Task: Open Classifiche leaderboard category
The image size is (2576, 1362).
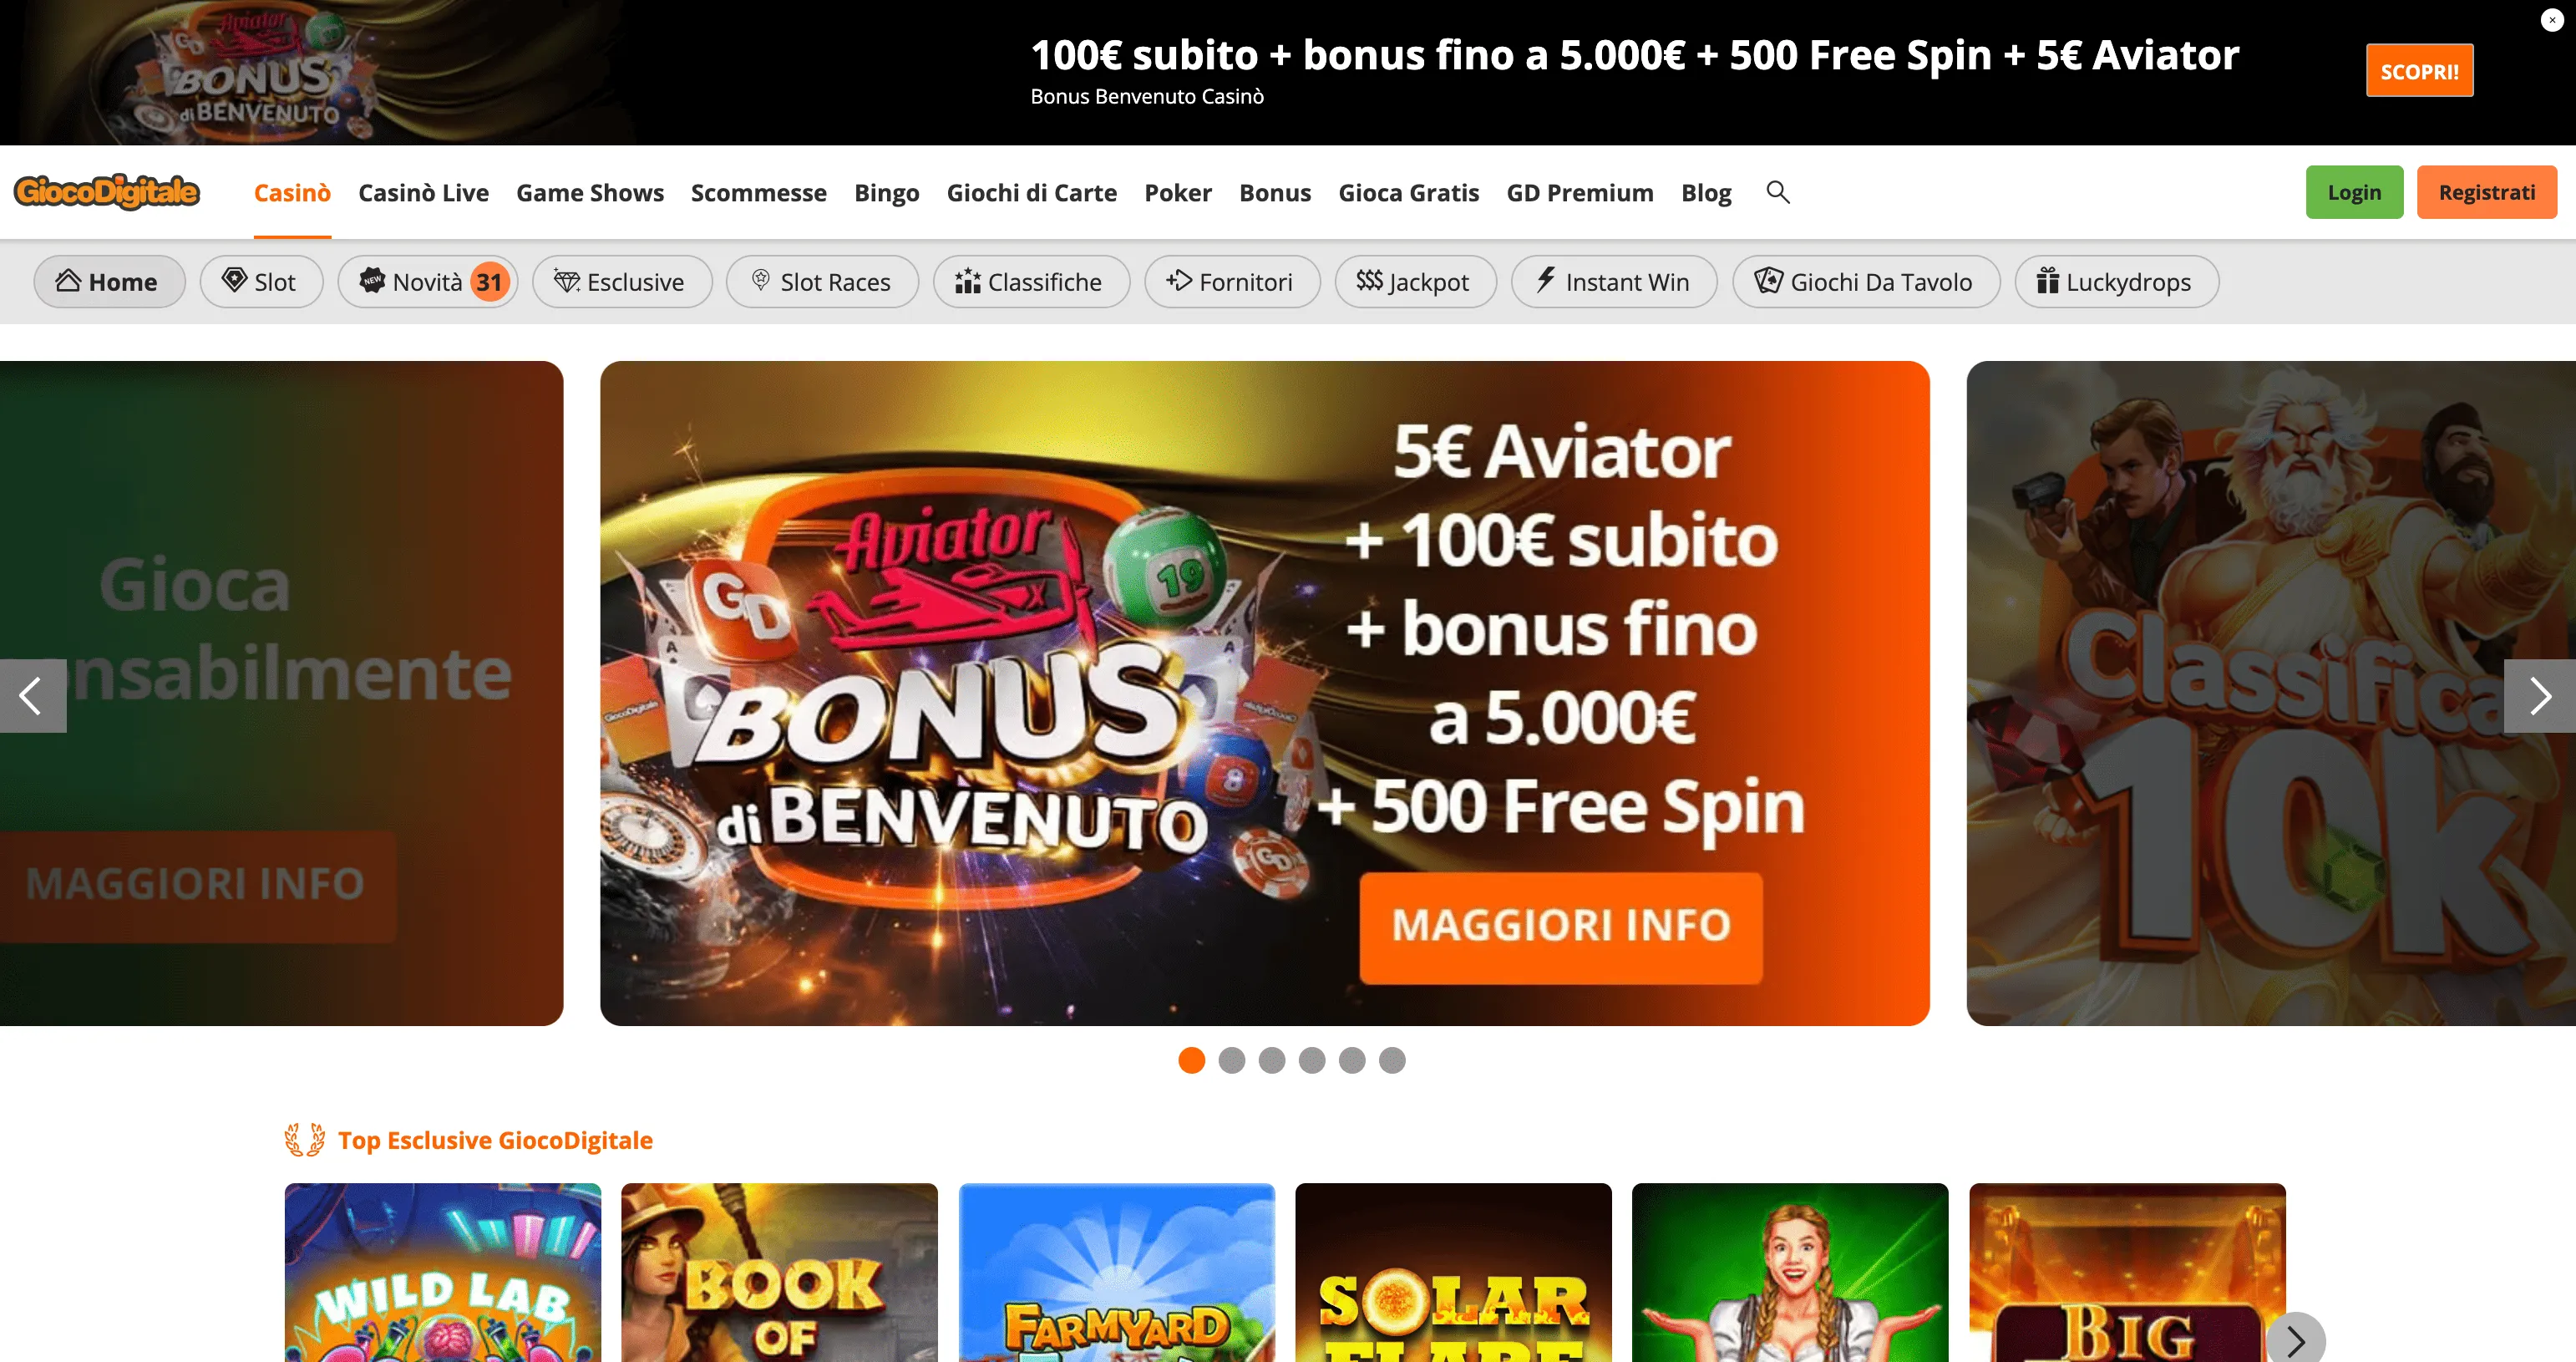Action: pos(1030,282)
